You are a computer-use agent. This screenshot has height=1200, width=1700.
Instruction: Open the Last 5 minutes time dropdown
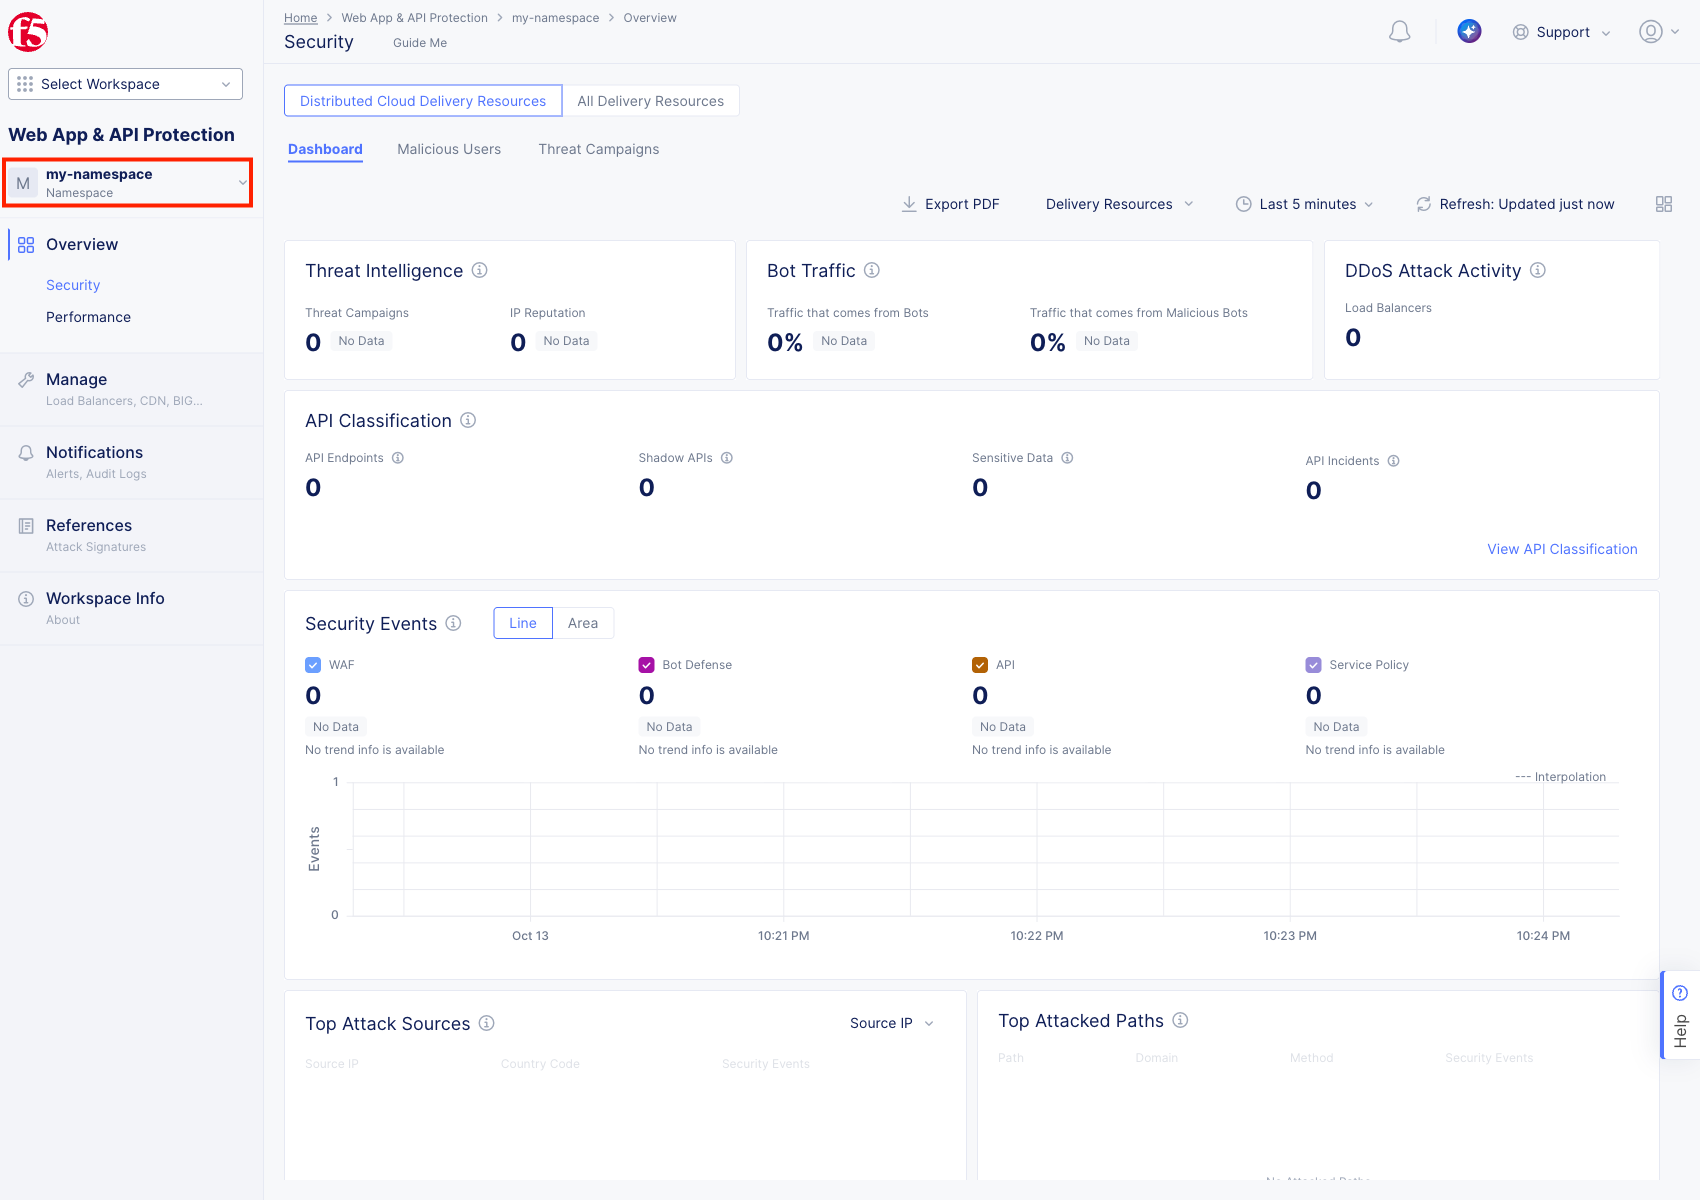[x=1305, y=204]
